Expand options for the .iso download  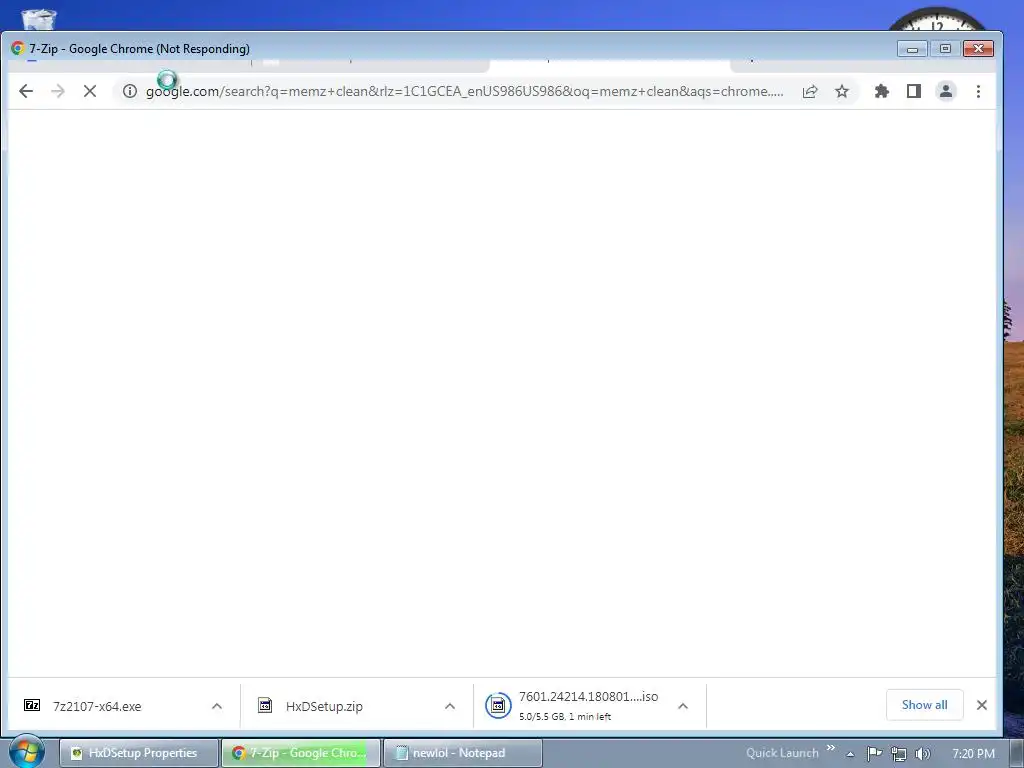coord(683,706)
